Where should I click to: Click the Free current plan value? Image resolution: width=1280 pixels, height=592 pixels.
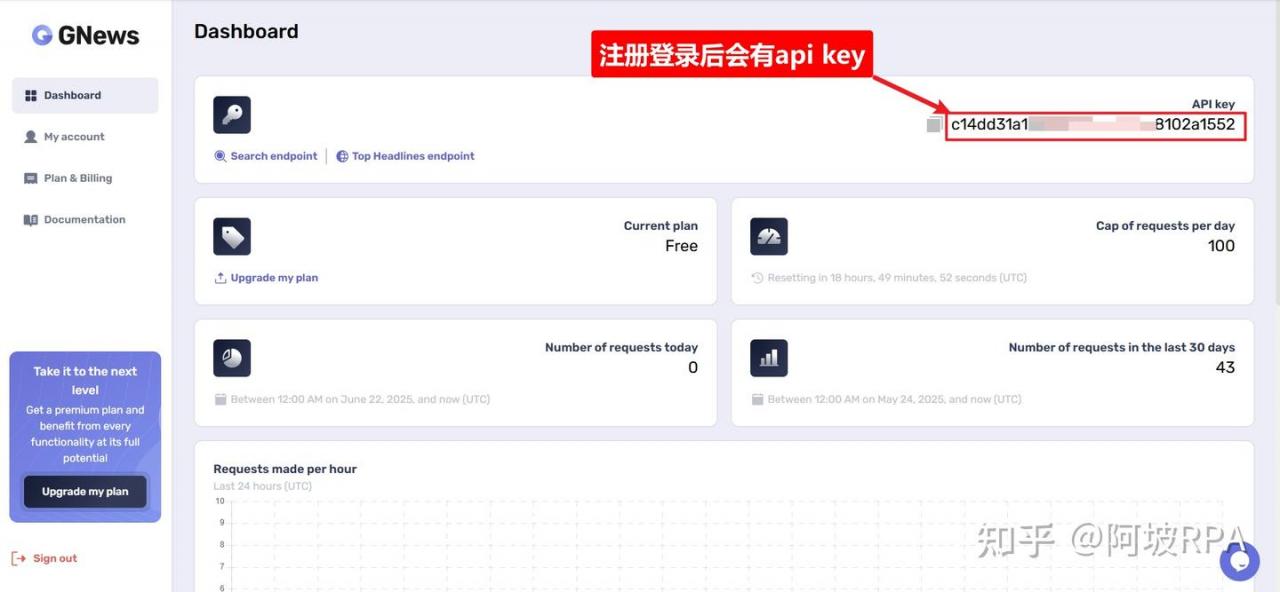click(681, 246)
